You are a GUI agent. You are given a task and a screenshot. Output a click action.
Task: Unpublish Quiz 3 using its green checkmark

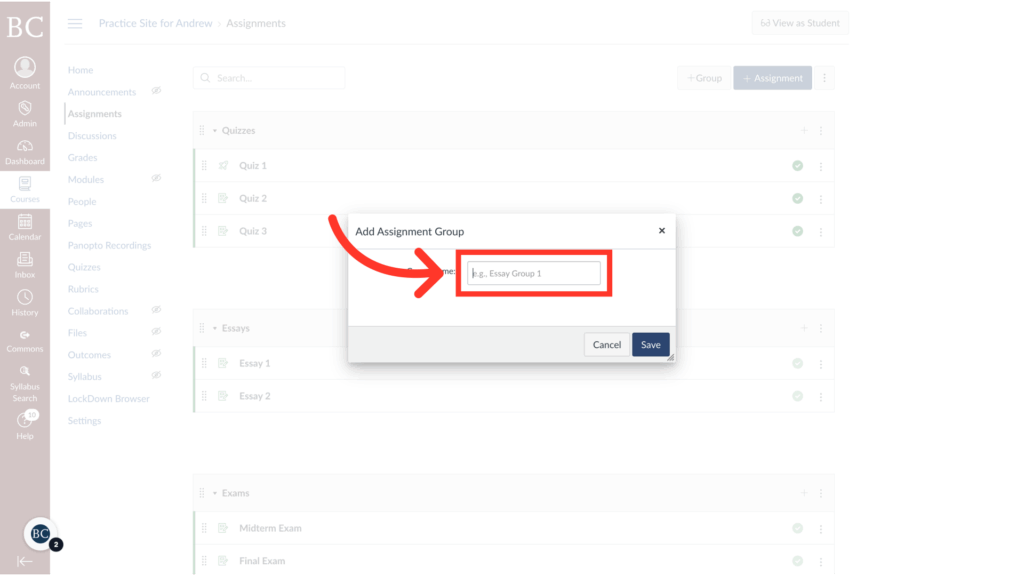tap(797, 231)
